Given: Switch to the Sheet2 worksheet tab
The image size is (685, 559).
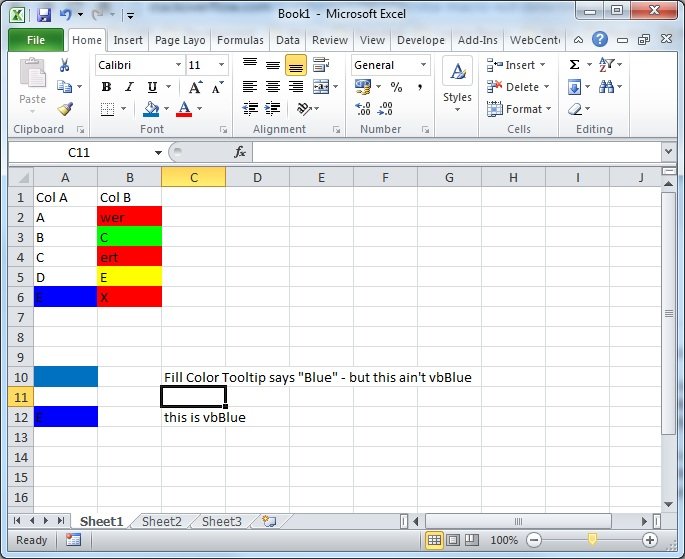Looking at the screenshot, I should pyautogui.click(x=161, y=521).
